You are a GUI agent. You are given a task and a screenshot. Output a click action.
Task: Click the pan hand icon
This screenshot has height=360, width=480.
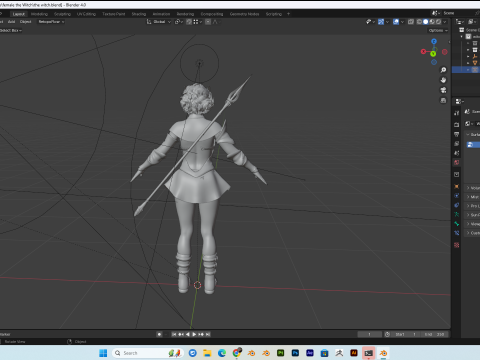(x=443, y=80)
